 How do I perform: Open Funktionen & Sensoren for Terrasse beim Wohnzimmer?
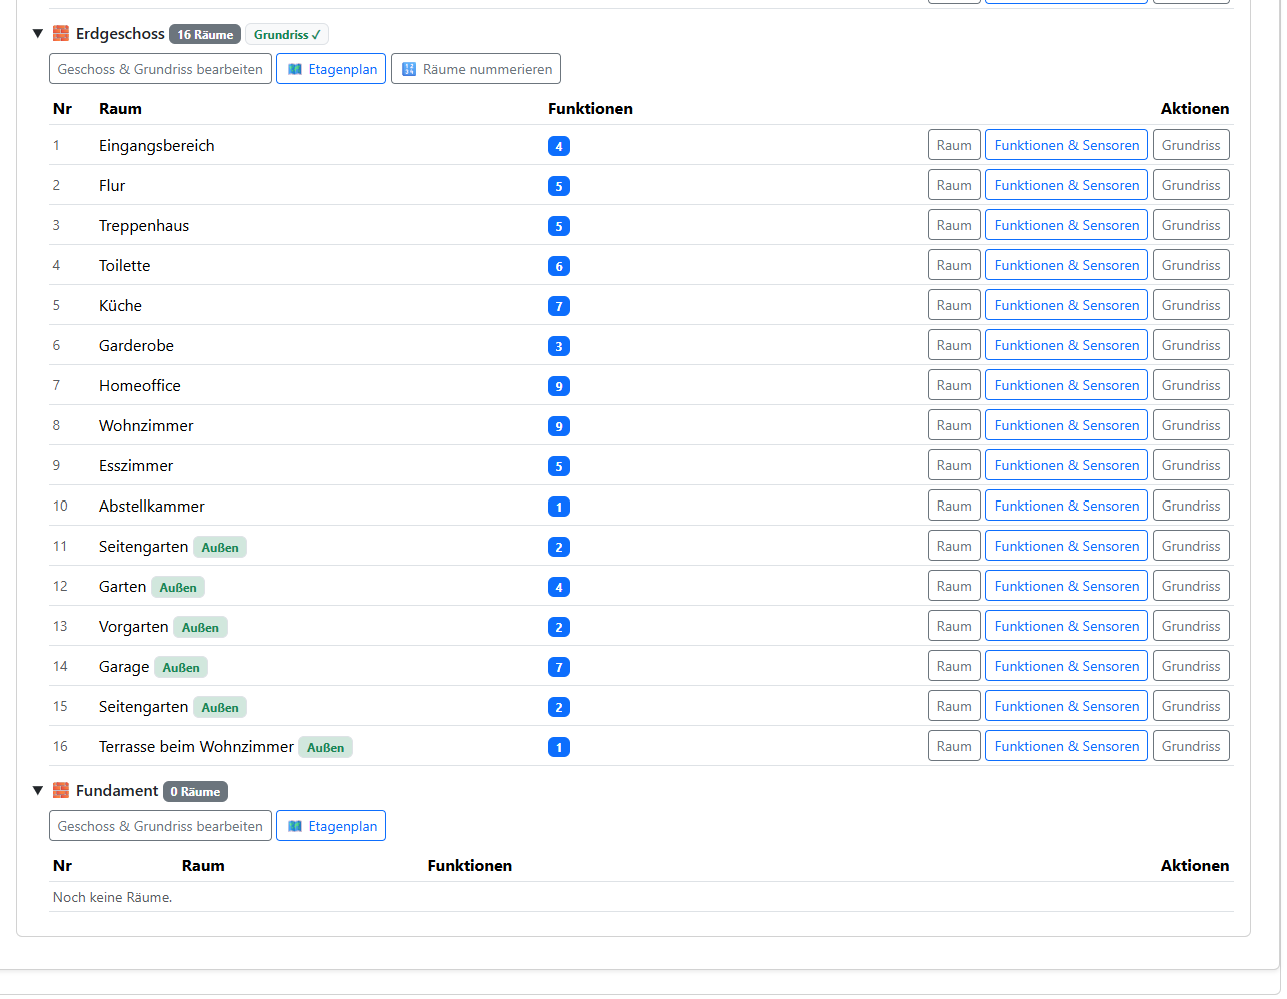pos(1066,746)
